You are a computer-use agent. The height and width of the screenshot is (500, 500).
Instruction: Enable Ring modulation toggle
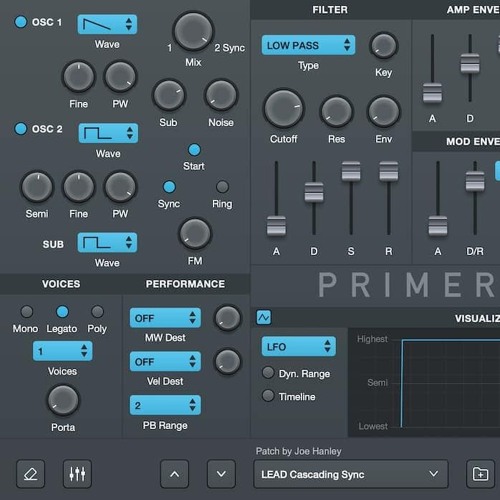[x=222, y=187]
